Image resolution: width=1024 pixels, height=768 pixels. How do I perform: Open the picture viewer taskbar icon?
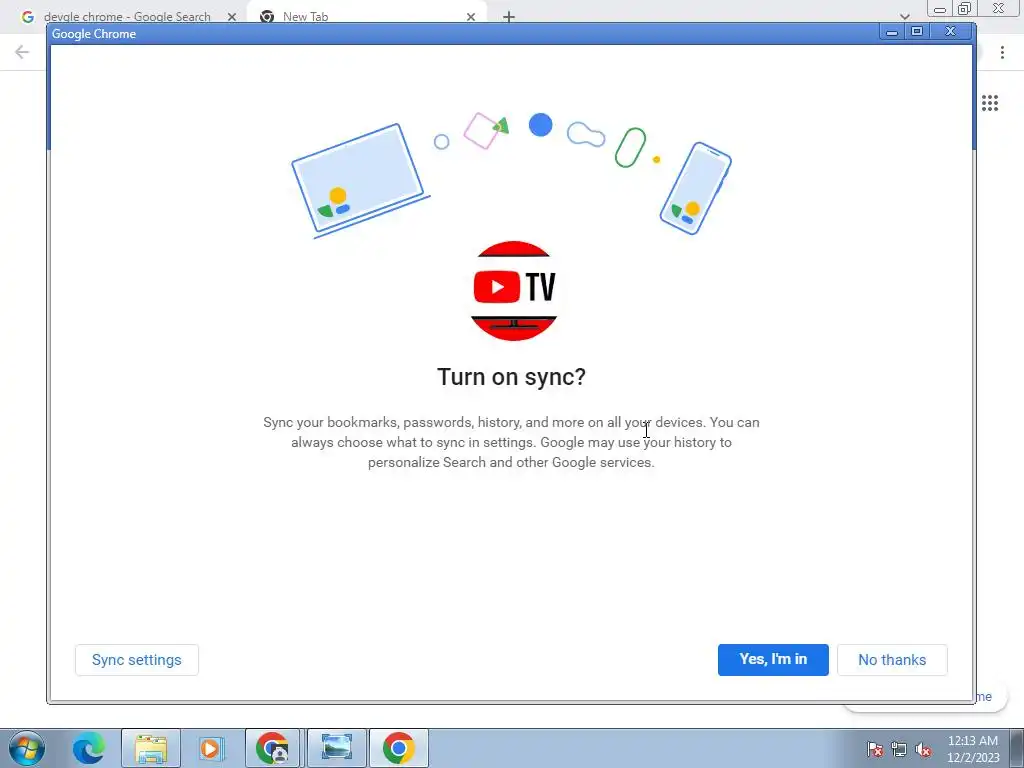(336, 748)
